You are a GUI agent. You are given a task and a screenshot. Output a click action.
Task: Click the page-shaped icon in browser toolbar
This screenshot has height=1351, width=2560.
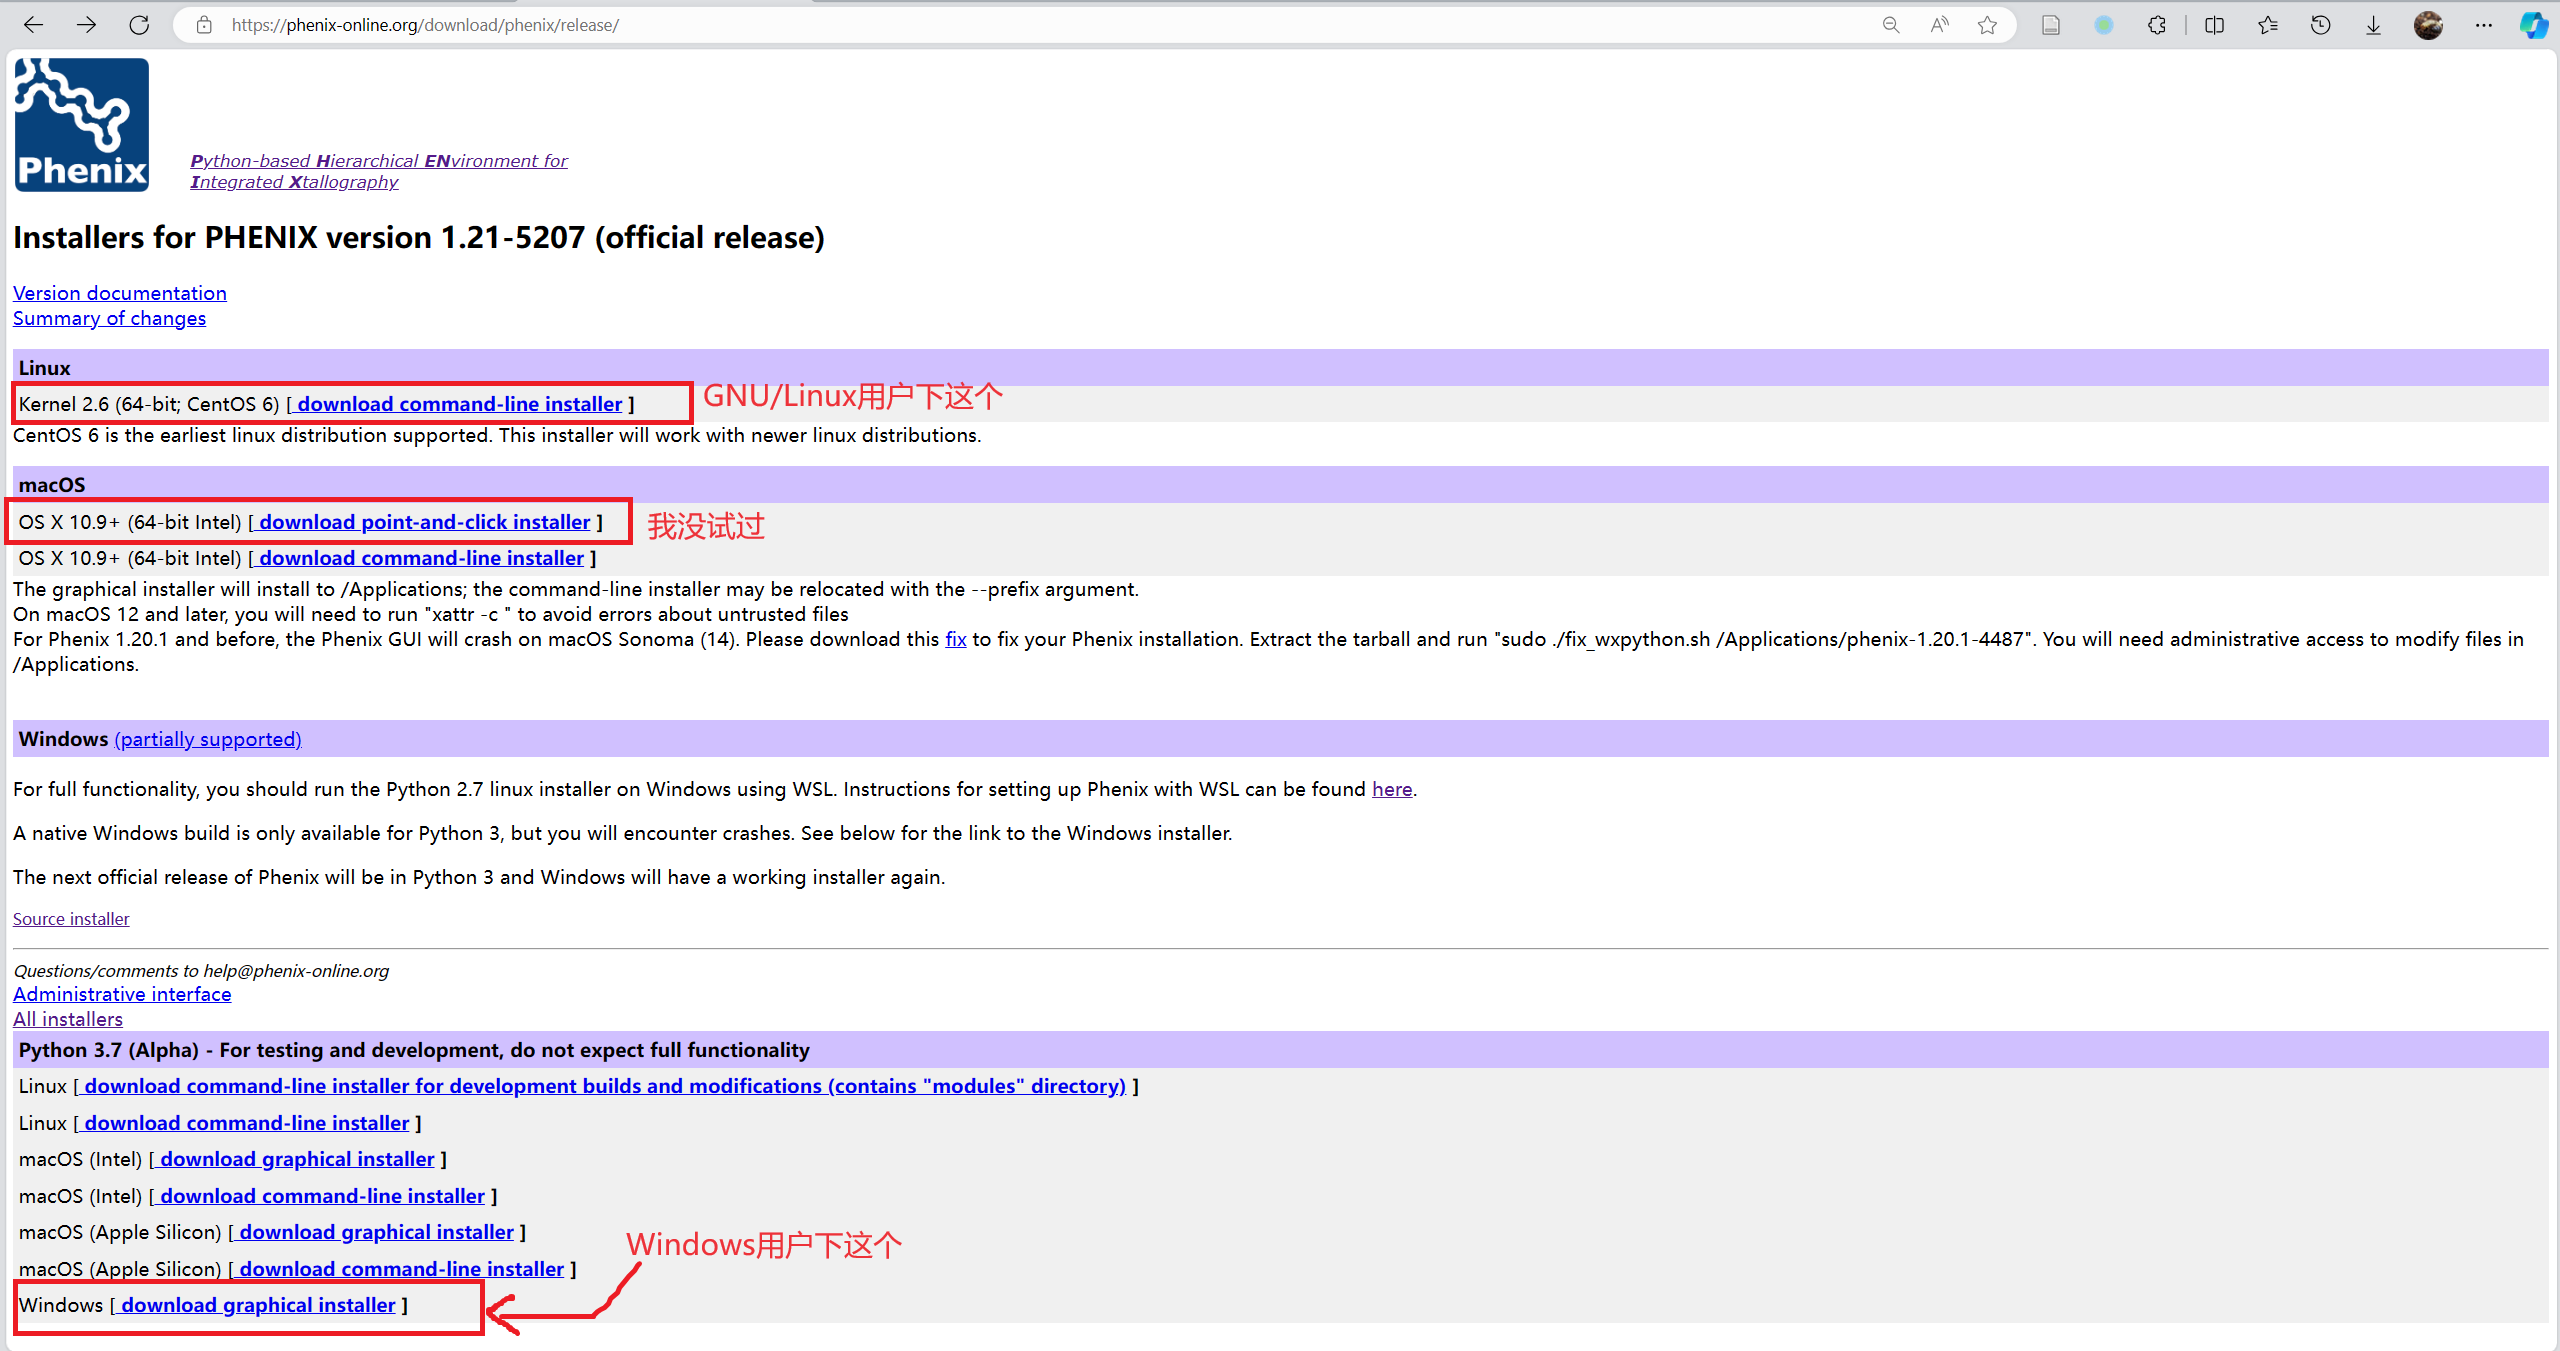click(2051, 25)
